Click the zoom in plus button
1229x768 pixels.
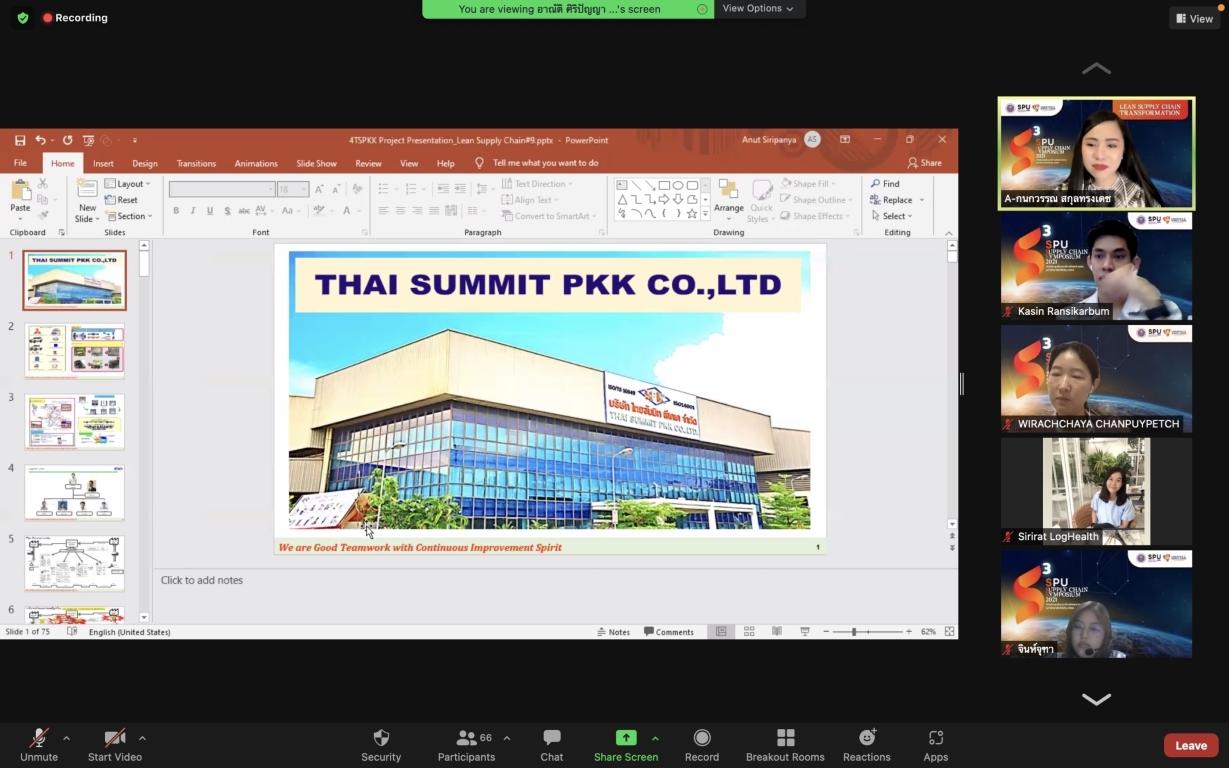(909, 632)
